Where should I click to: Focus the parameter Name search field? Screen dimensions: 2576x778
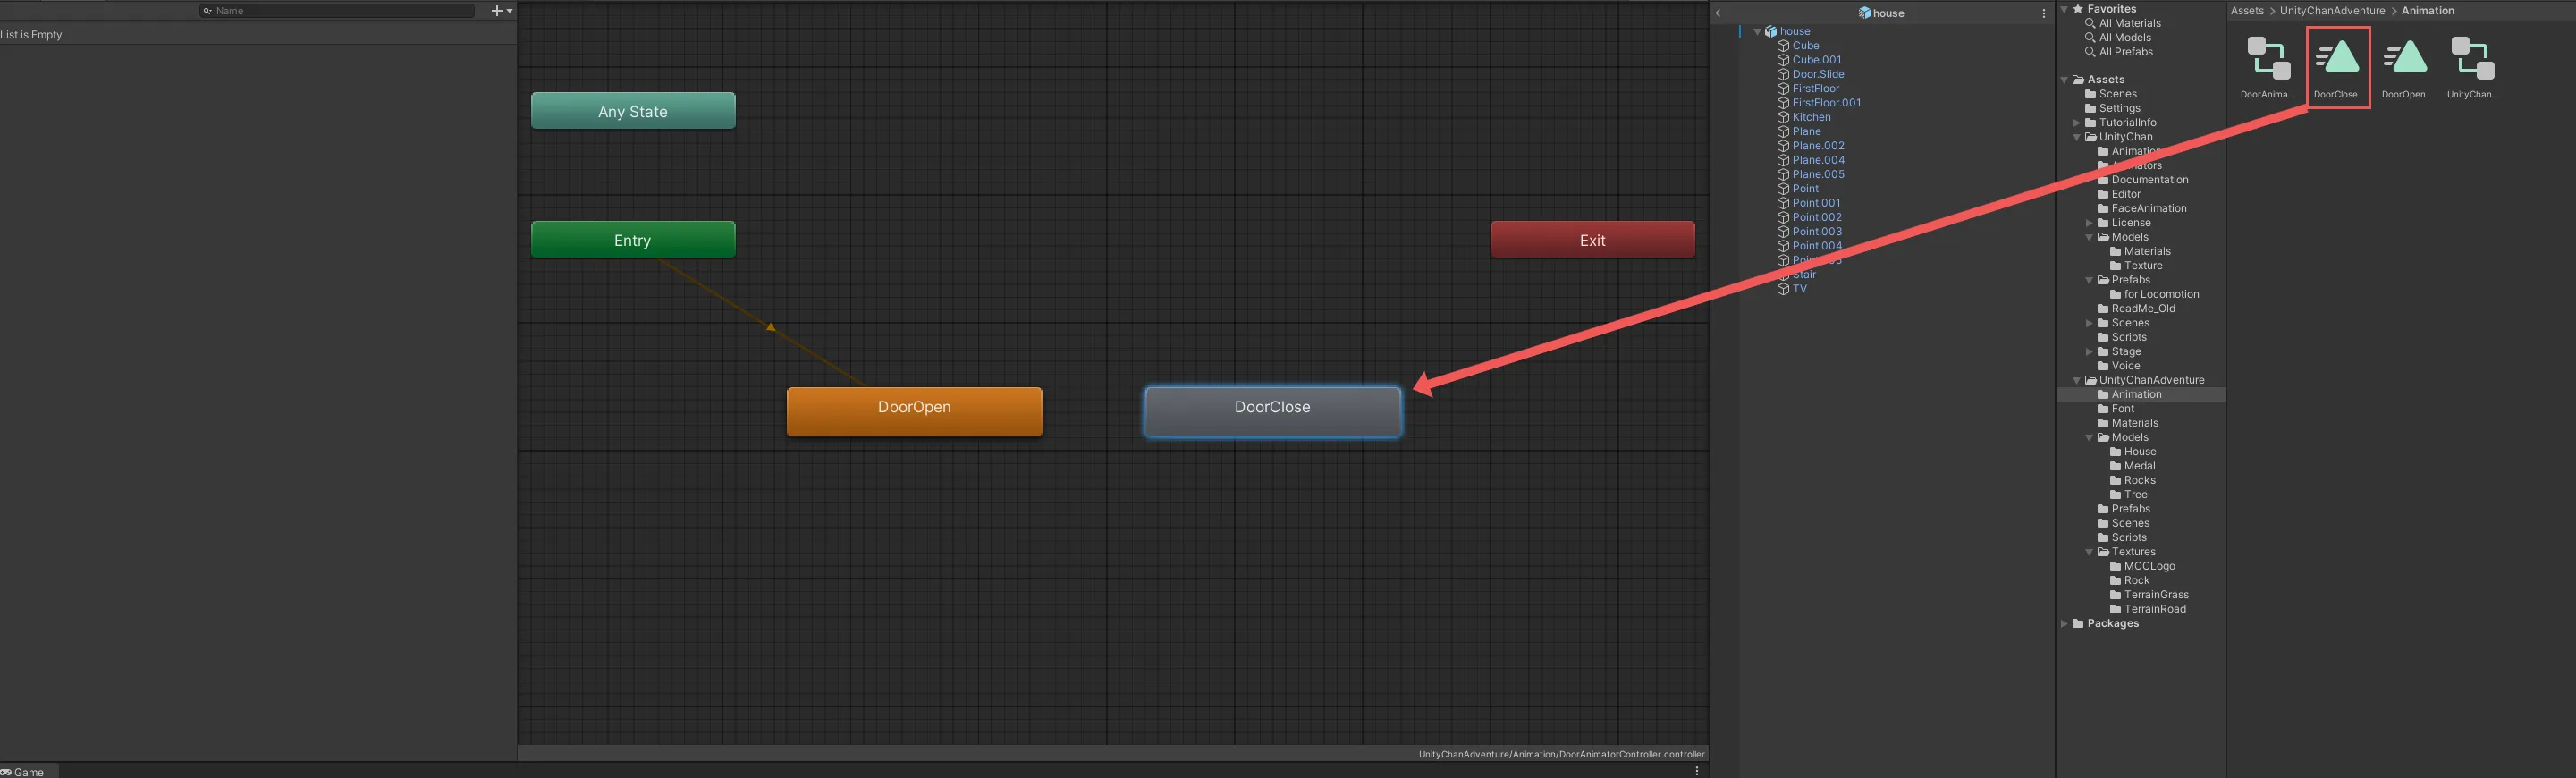tap(340, 11)
